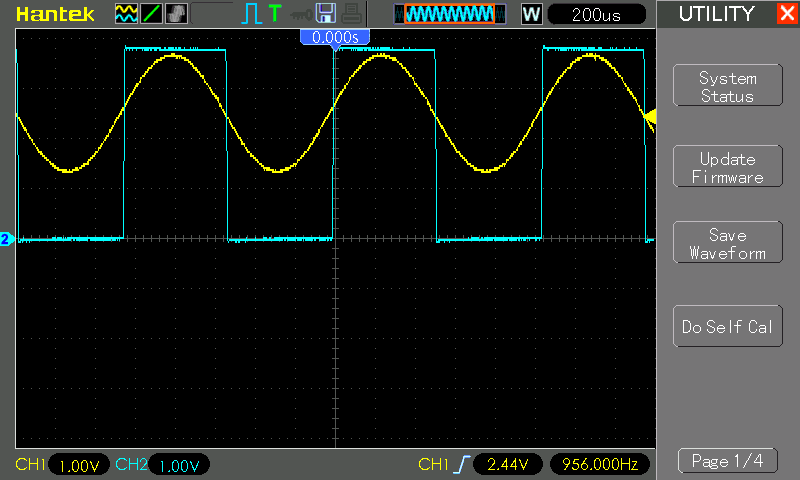Click the gray key lock icon
This screenshot has height=480, width=800.
[301, 15]
